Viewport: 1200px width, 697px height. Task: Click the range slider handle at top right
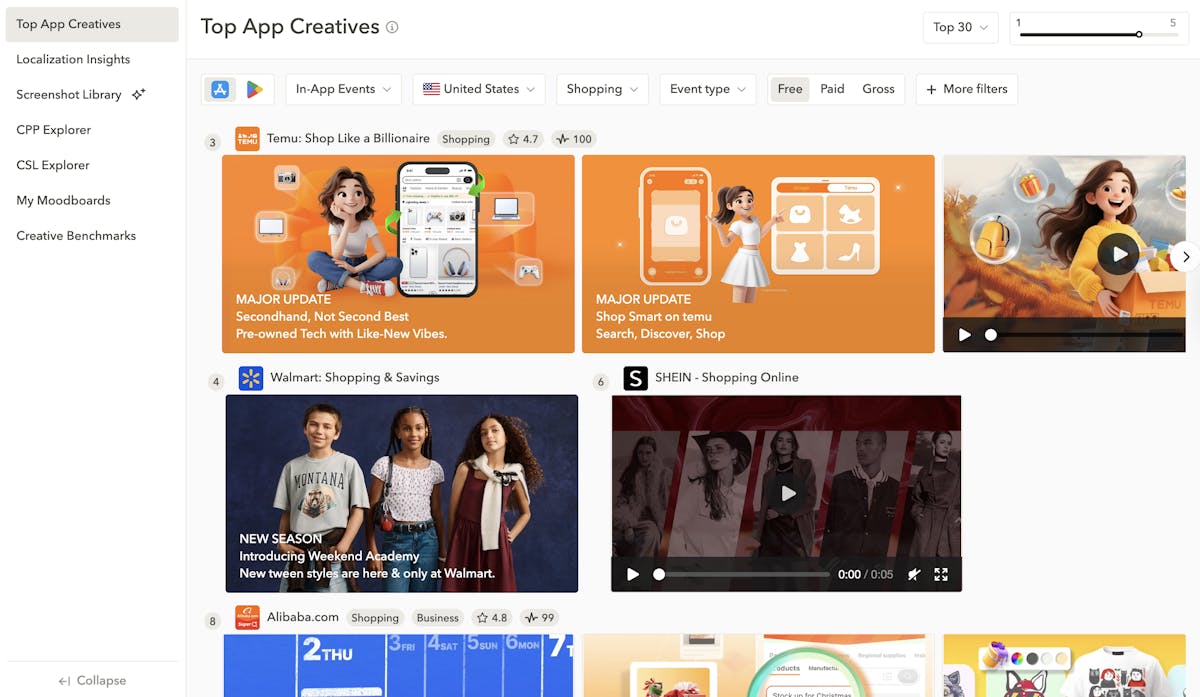1139,35
